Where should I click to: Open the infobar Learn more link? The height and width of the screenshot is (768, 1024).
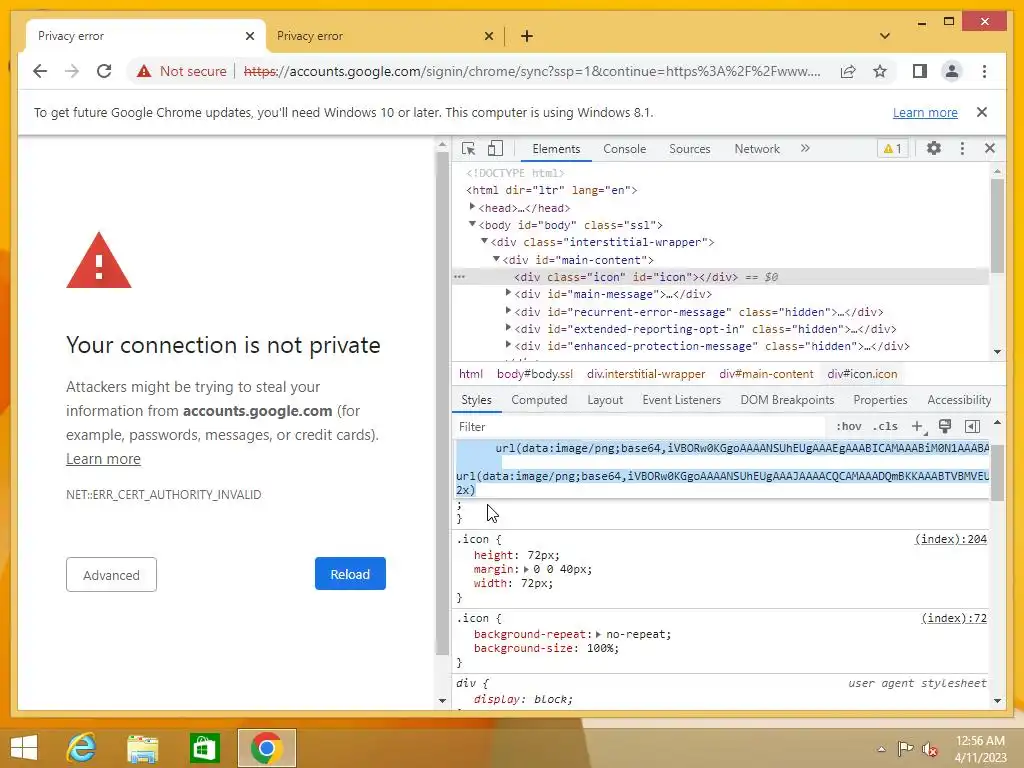925,112
